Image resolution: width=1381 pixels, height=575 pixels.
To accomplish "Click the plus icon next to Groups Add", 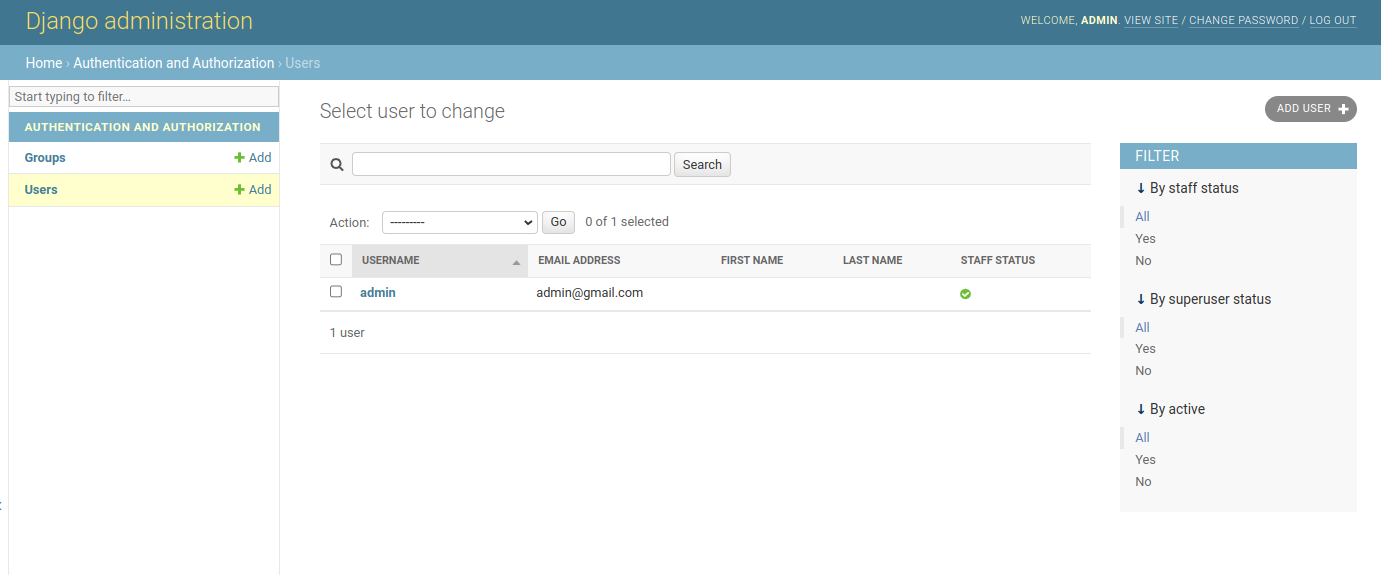I will (239, 158).
